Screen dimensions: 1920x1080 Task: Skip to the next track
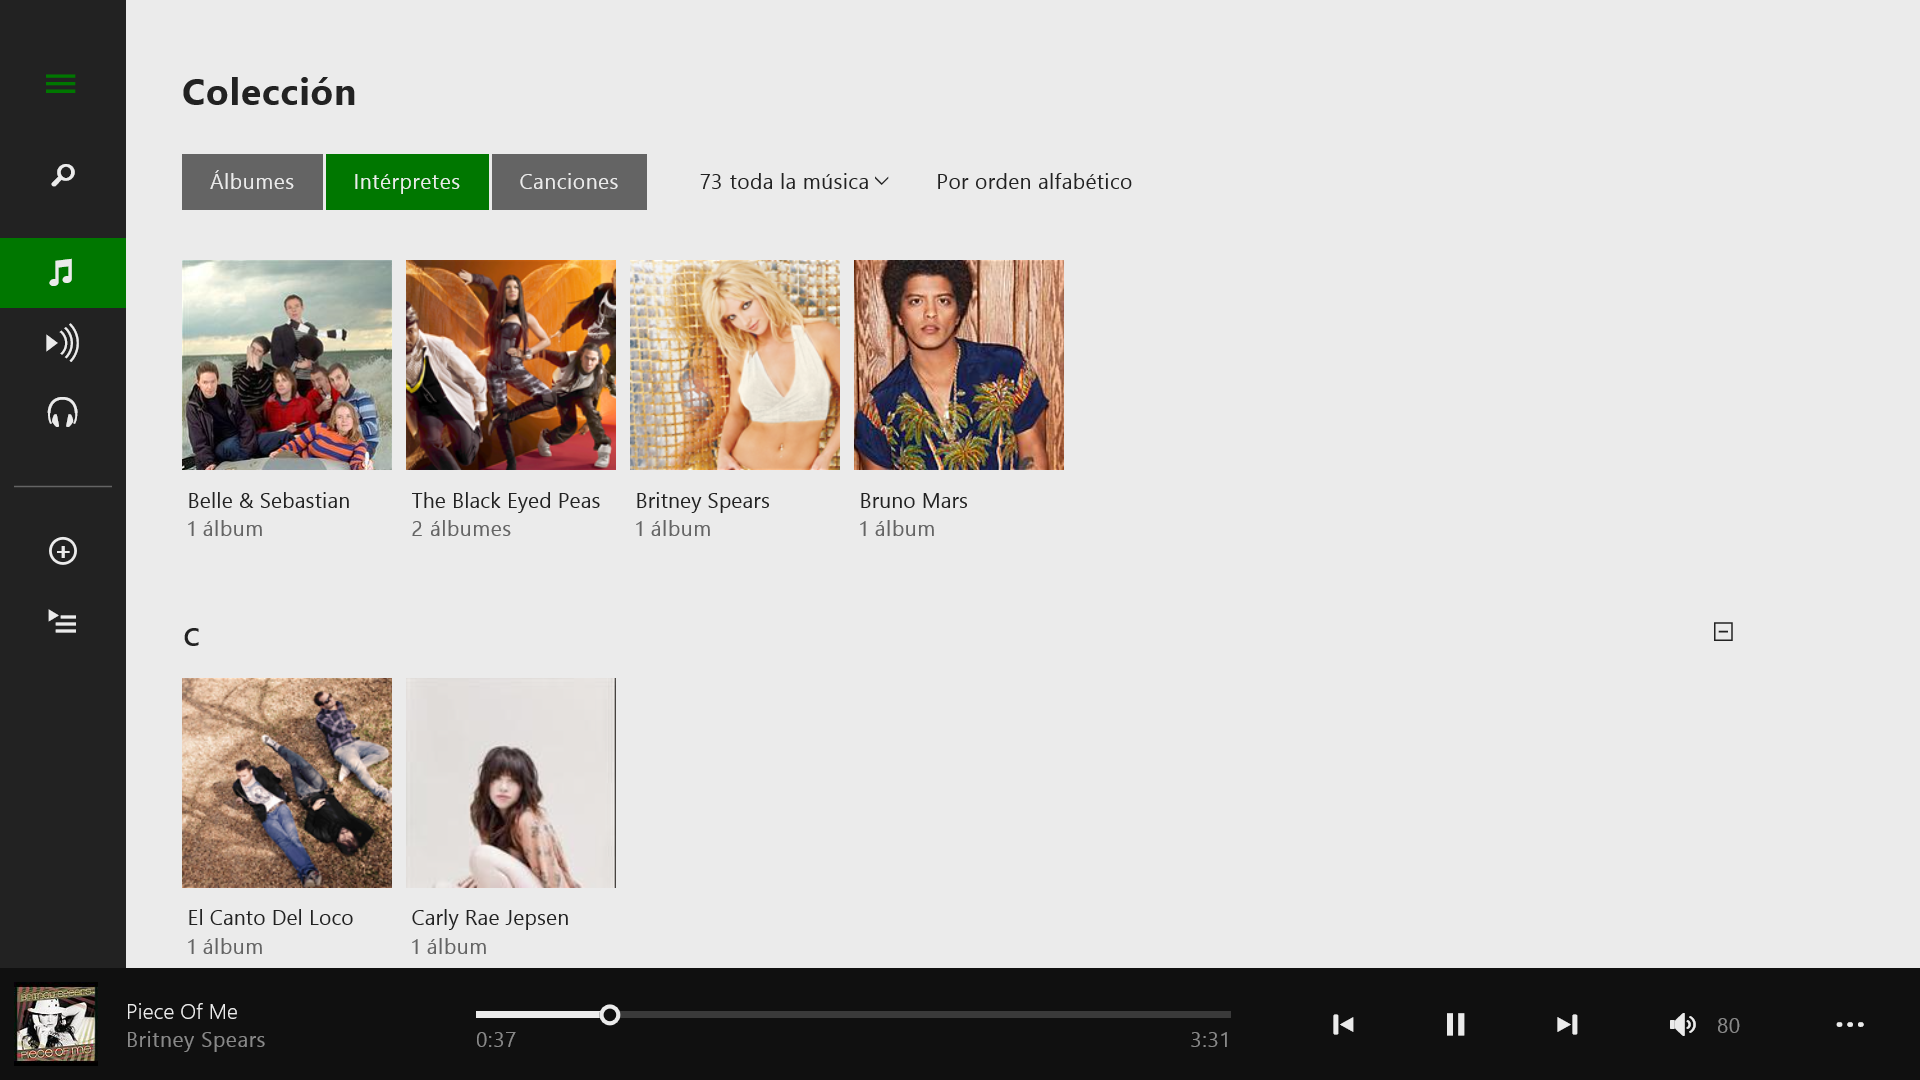[x=1566, y=1024]
